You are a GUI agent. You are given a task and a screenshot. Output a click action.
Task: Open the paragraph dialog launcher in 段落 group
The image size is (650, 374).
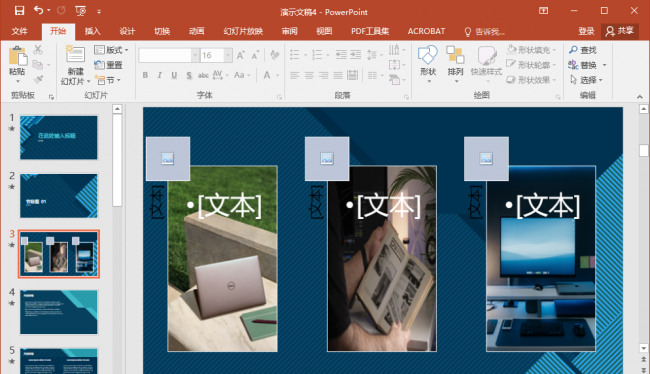pyautogui.click(x=406, y=97)
